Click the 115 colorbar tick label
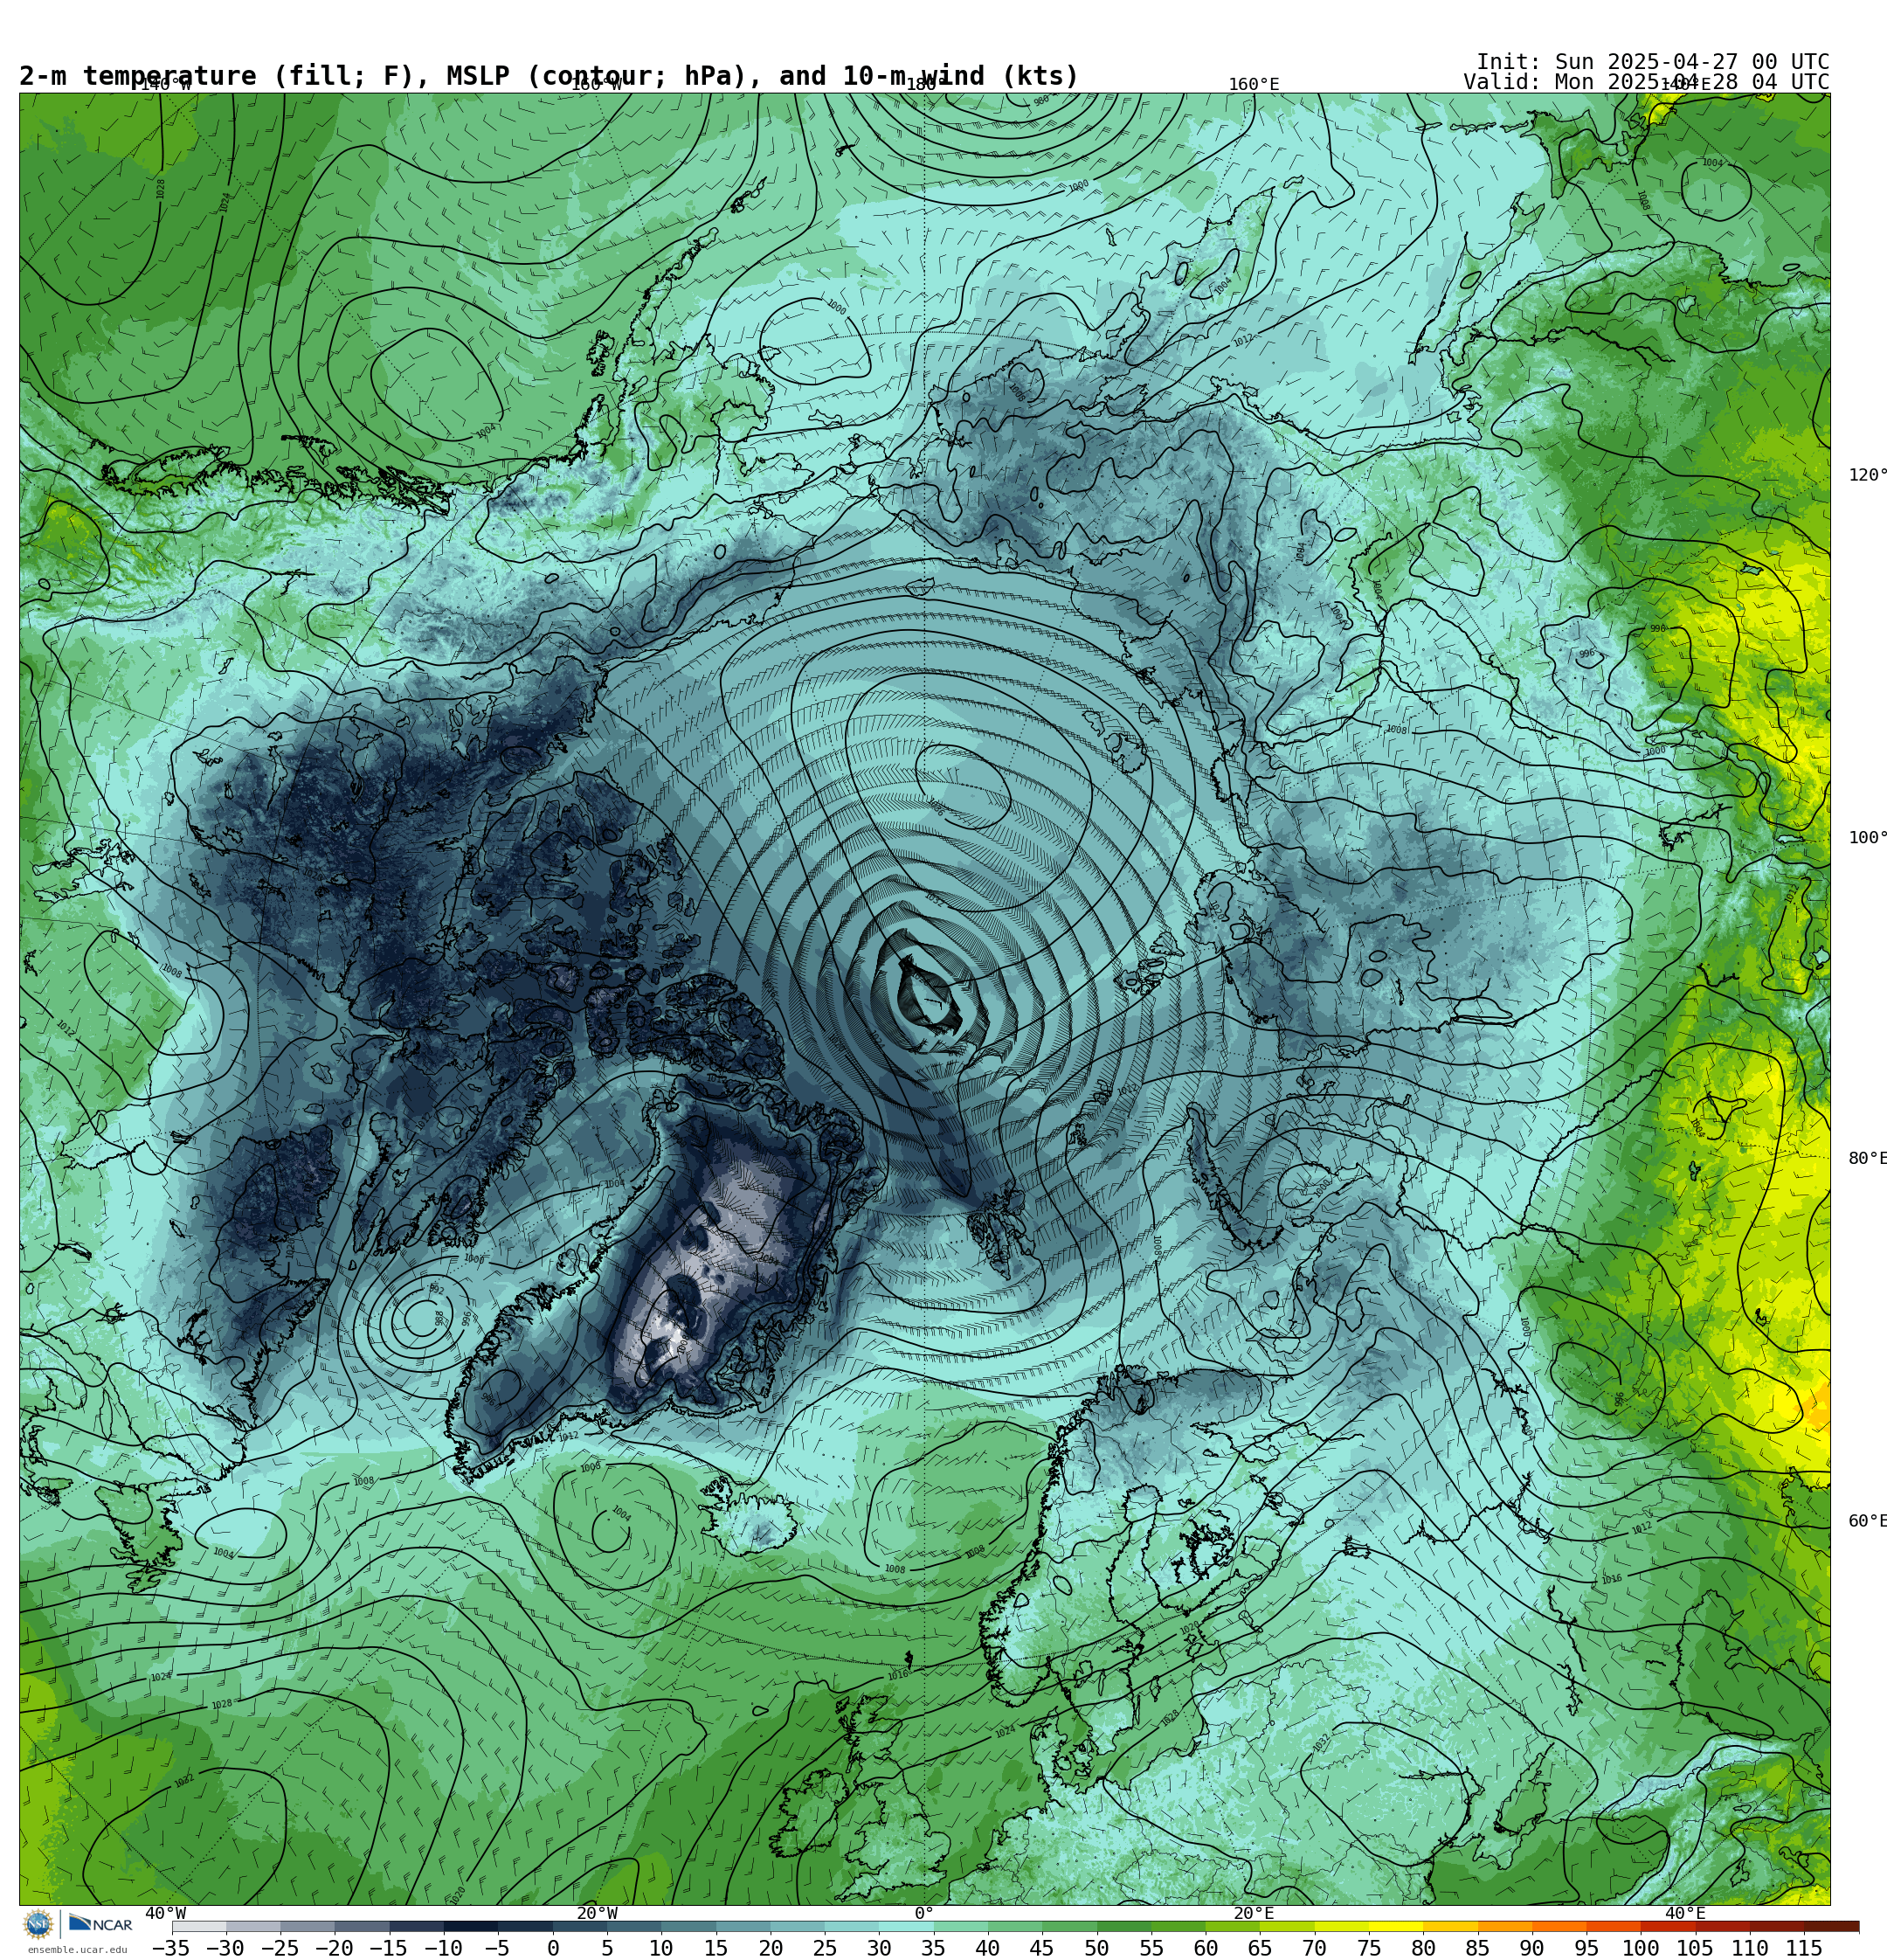Image resolution: width=1887 pixels, height=1960 pixels. click(1804, 1948)
